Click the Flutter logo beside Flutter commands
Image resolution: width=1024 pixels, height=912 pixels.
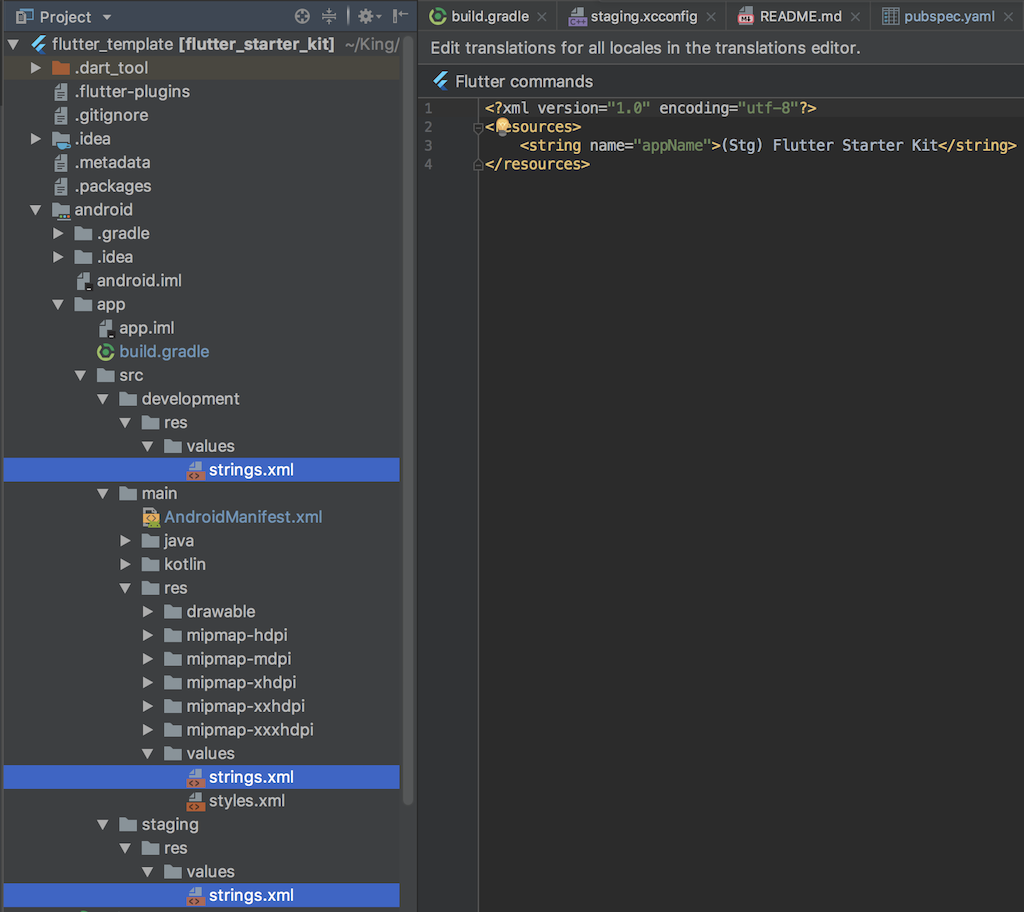441,81
